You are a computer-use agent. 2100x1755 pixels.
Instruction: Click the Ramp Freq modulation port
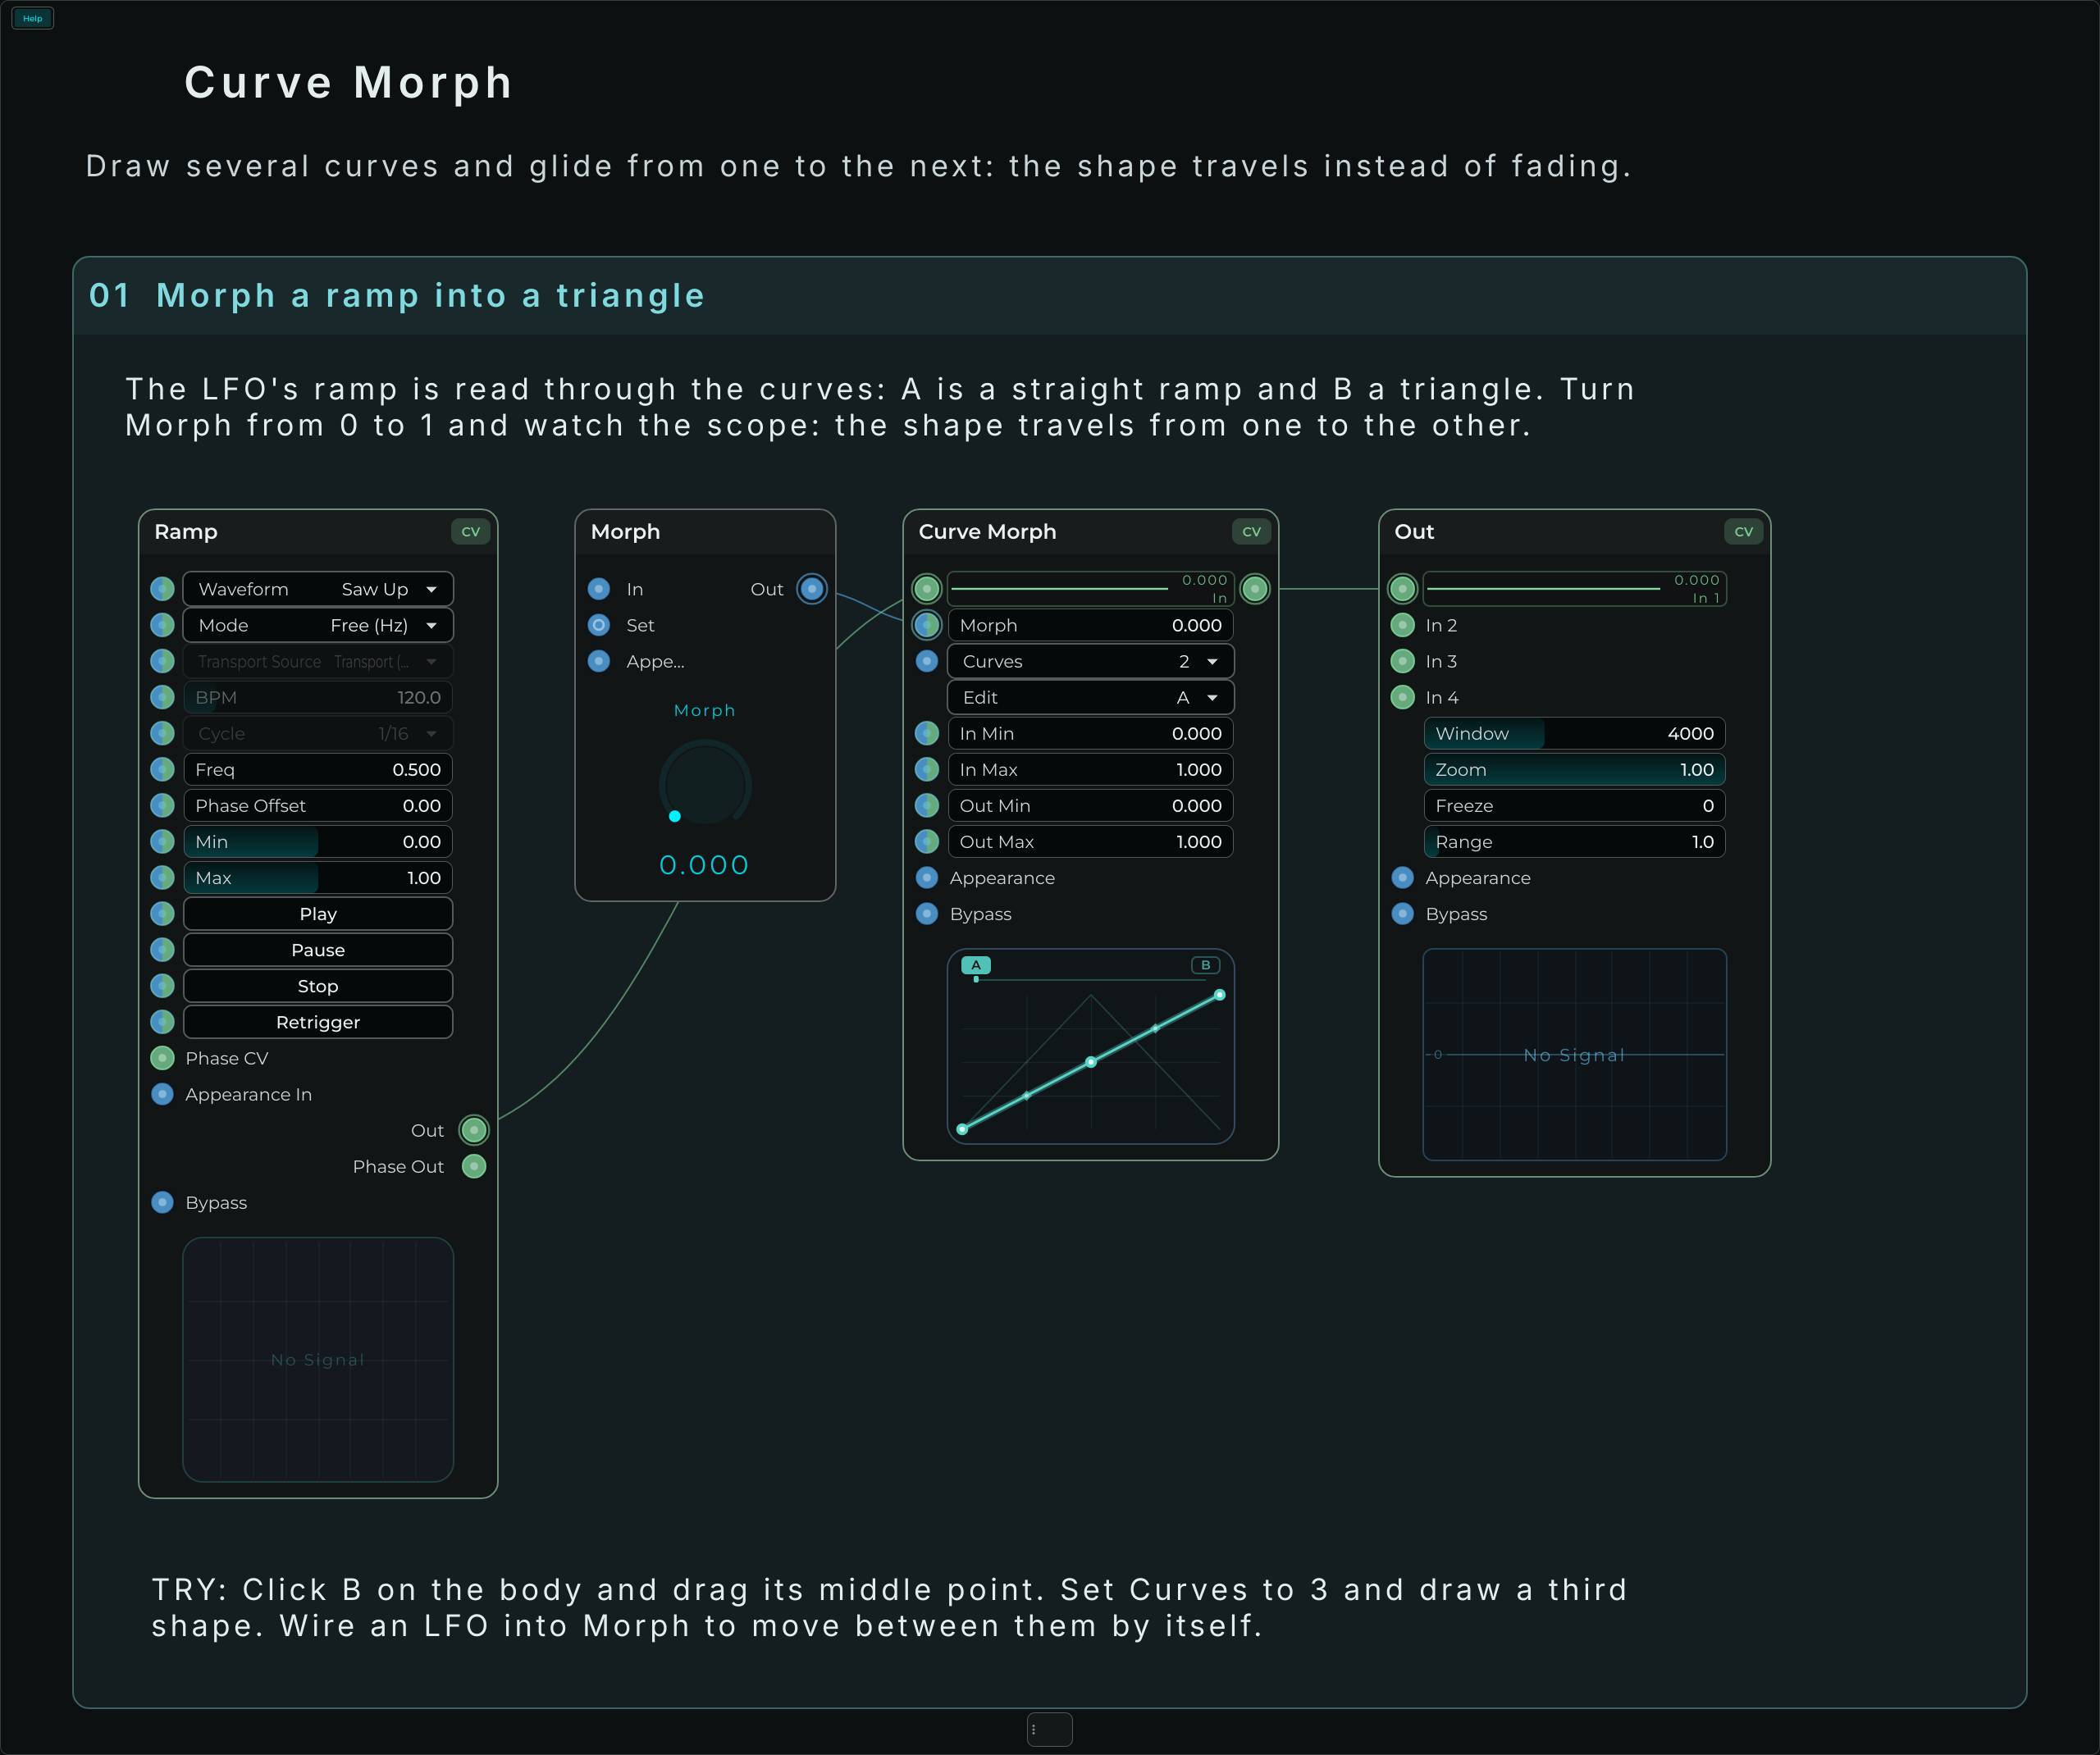162,769
